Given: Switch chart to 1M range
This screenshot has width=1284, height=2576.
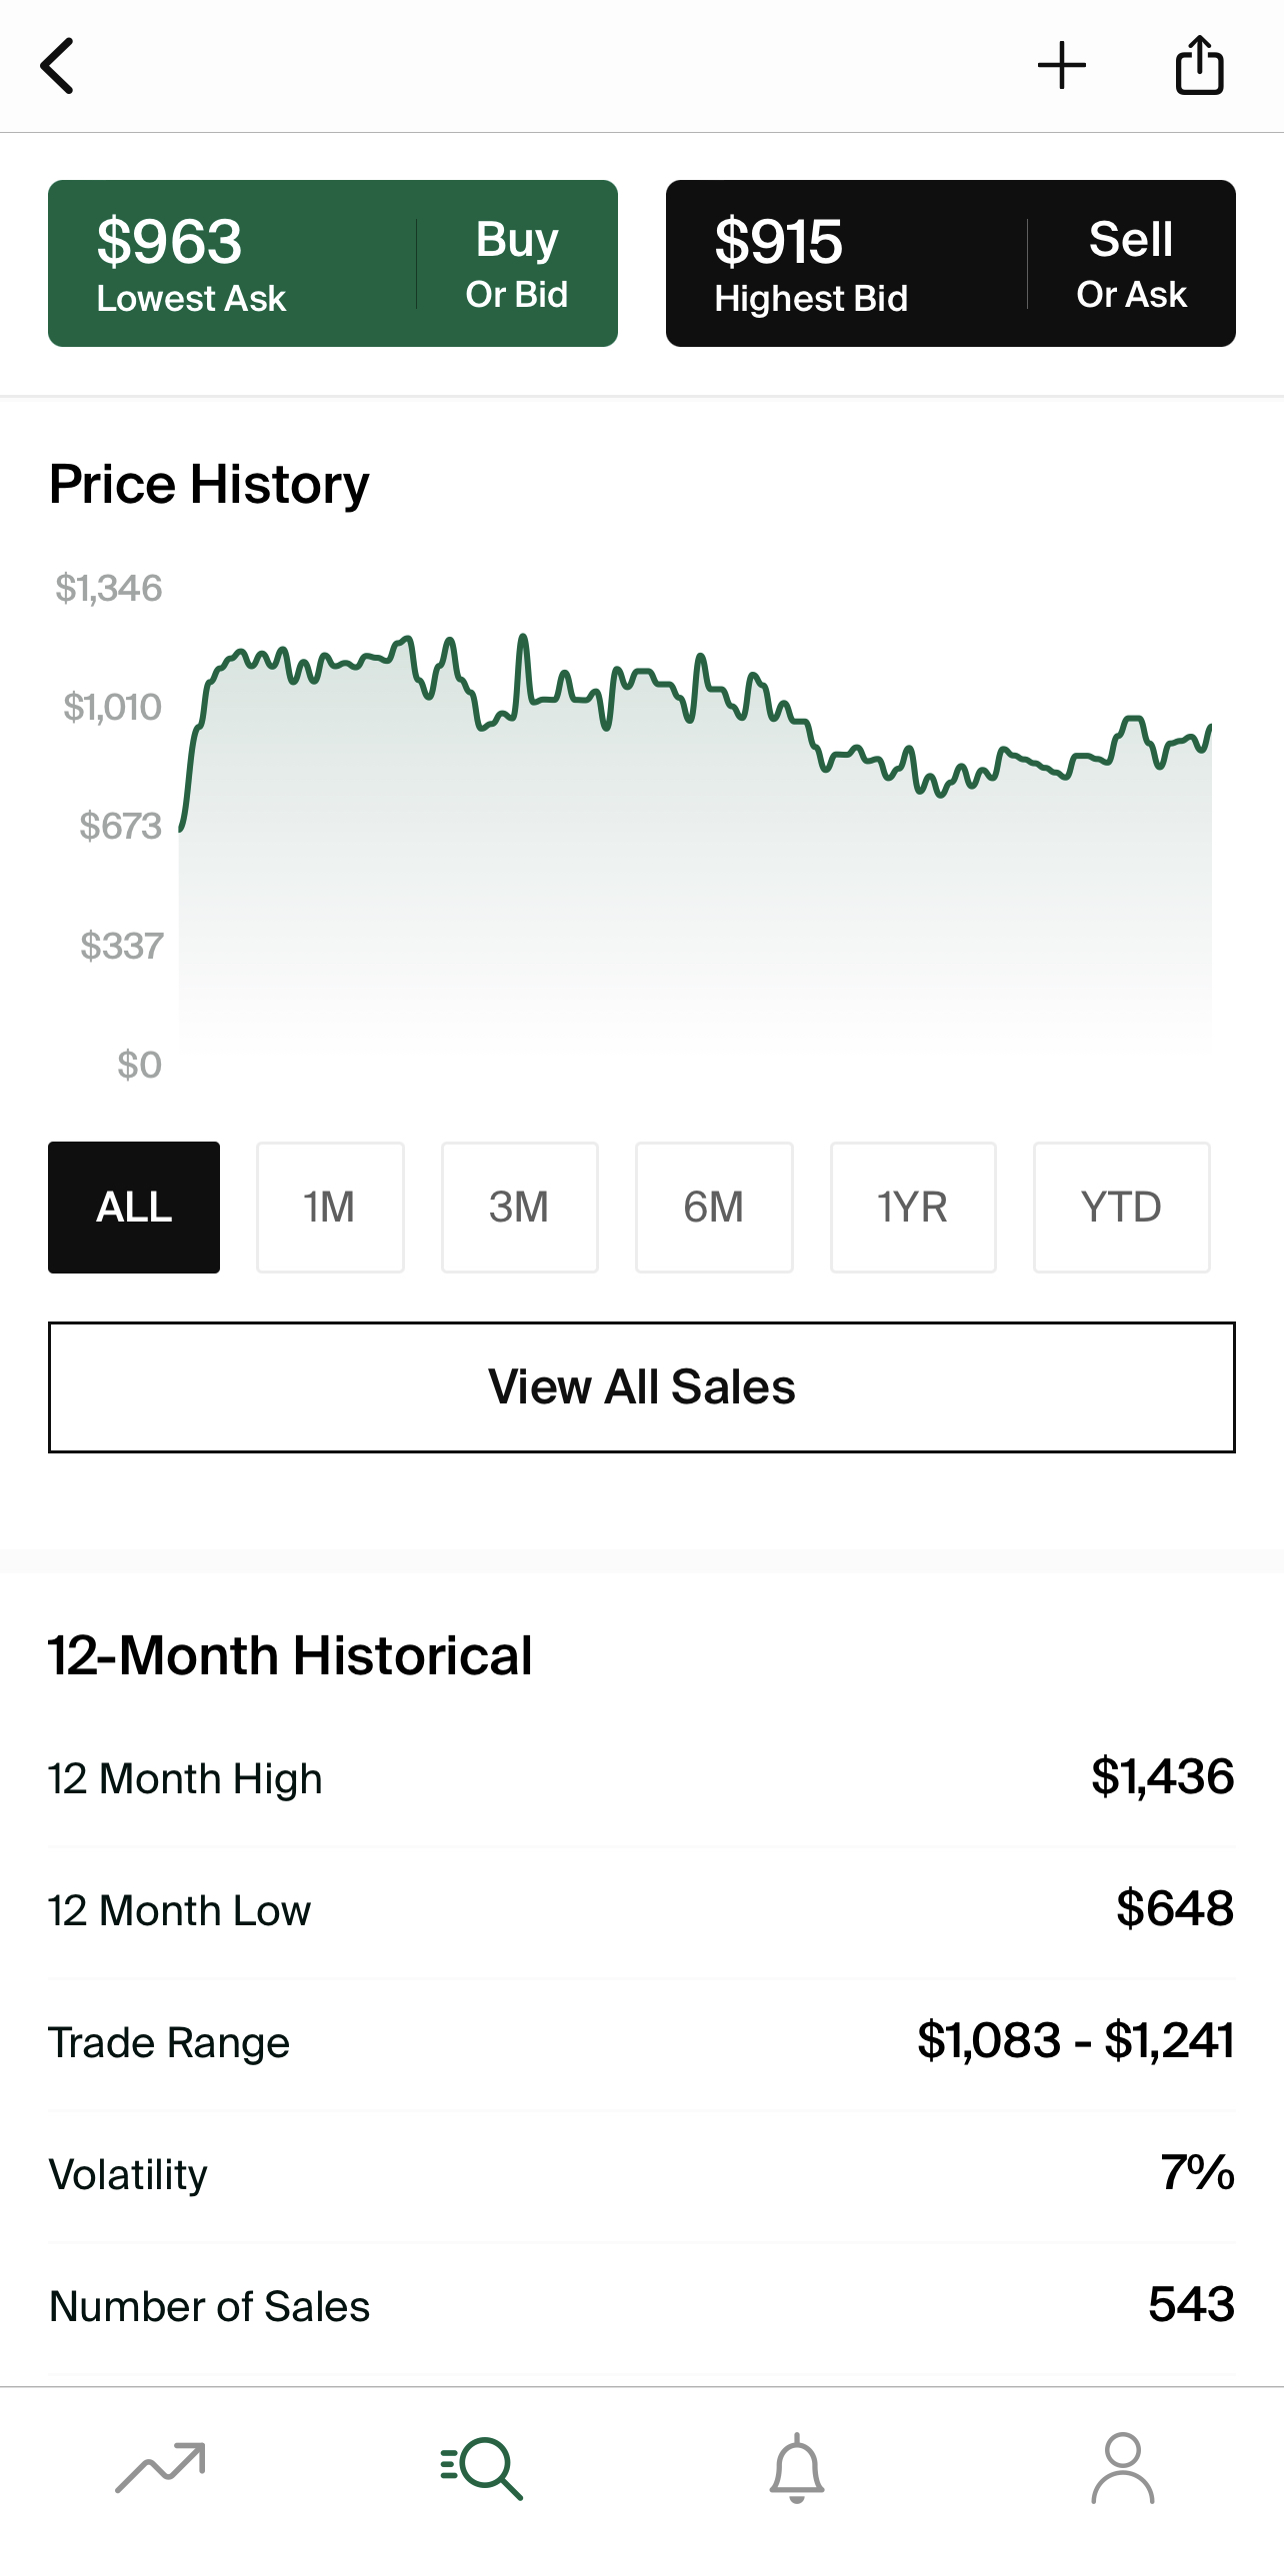Looking at the screenshot, I should [330, 1207].
